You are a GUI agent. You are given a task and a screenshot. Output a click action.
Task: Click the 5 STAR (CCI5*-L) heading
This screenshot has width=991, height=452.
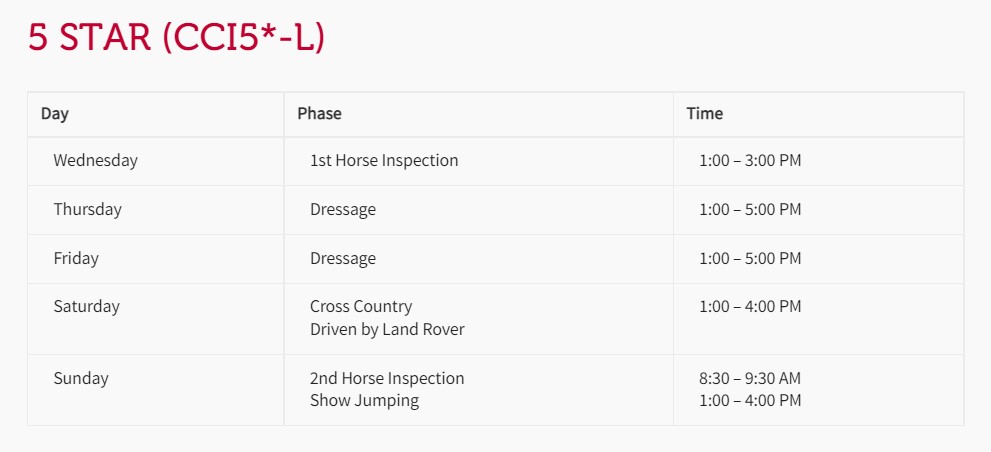(x=176, y=38)
